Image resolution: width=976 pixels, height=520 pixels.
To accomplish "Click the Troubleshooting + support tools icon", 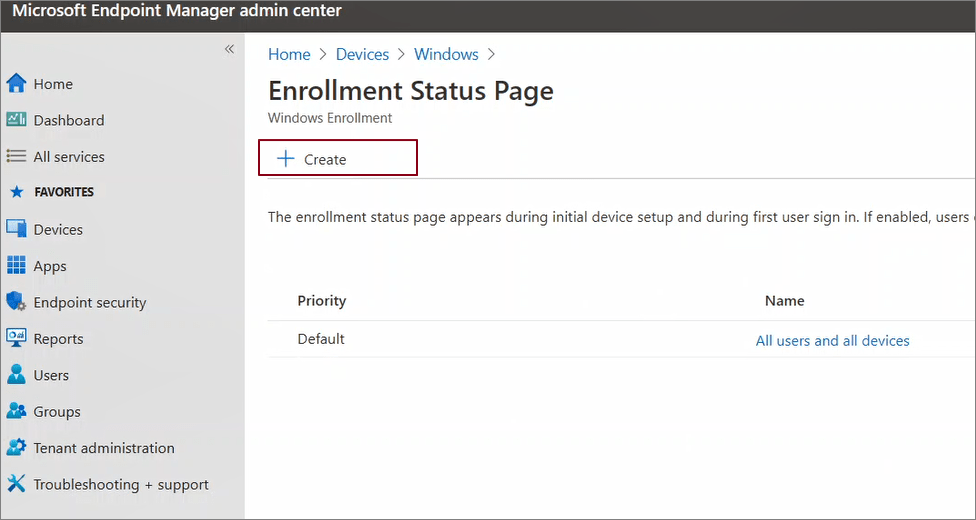I will tap(16, 484).
